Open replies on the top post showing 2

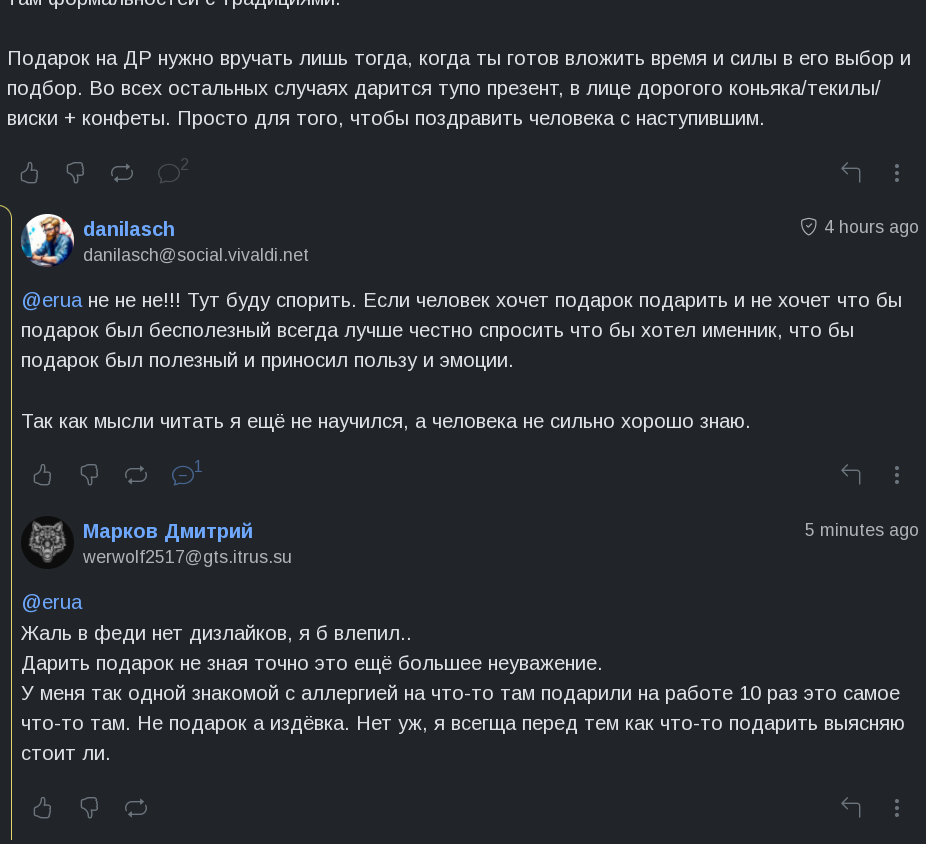(170, 173)
